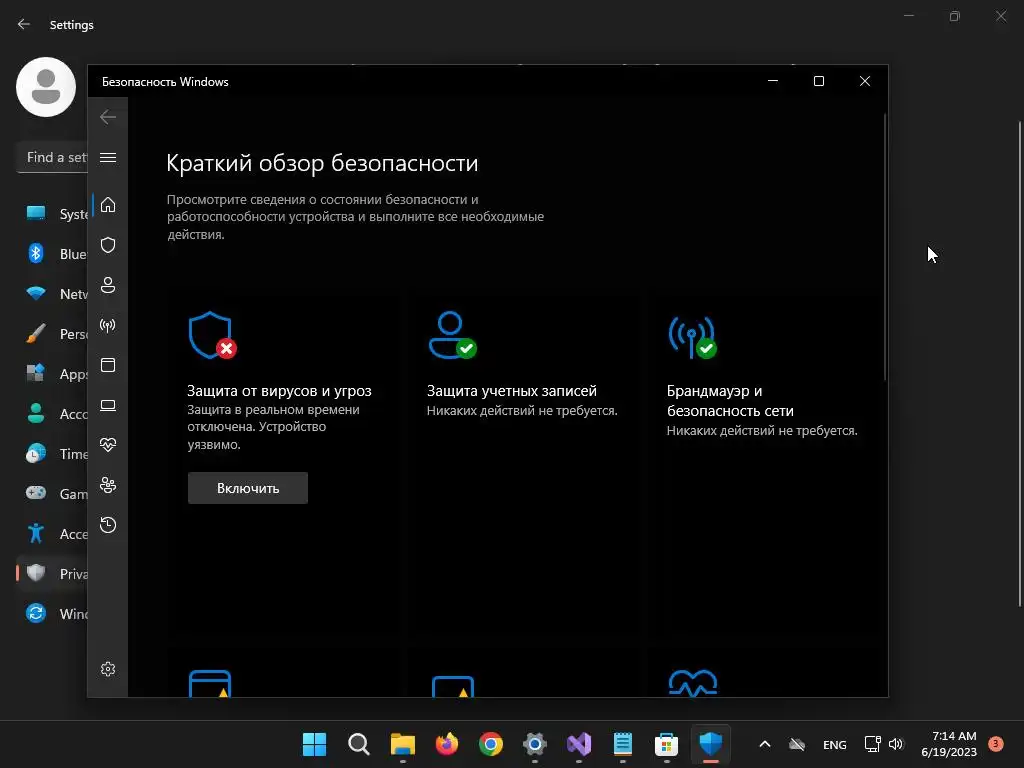Open the volume control in system tray

tap(896, 744)
